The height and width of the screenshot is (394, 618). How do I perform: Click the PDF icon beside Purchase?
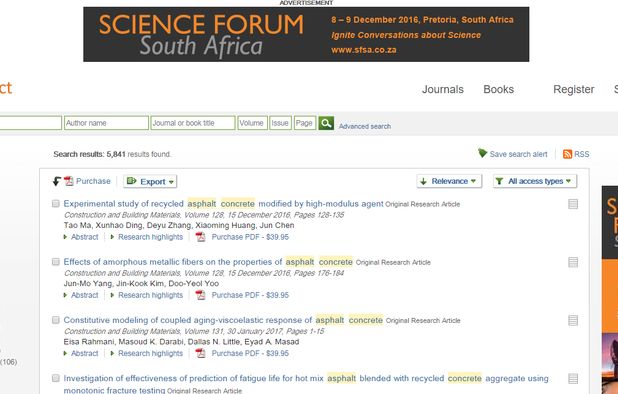pyautogui.click(x=69, y=181)
